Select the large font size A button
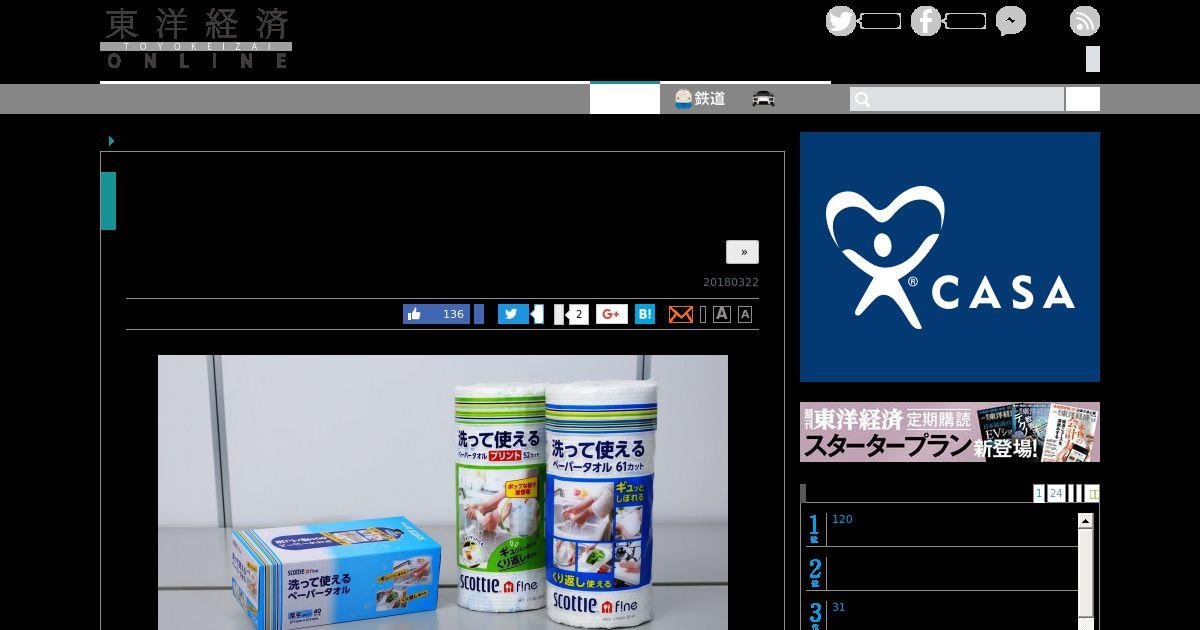The width and height of the screenshot is (1200, 630). pos(722,314)
